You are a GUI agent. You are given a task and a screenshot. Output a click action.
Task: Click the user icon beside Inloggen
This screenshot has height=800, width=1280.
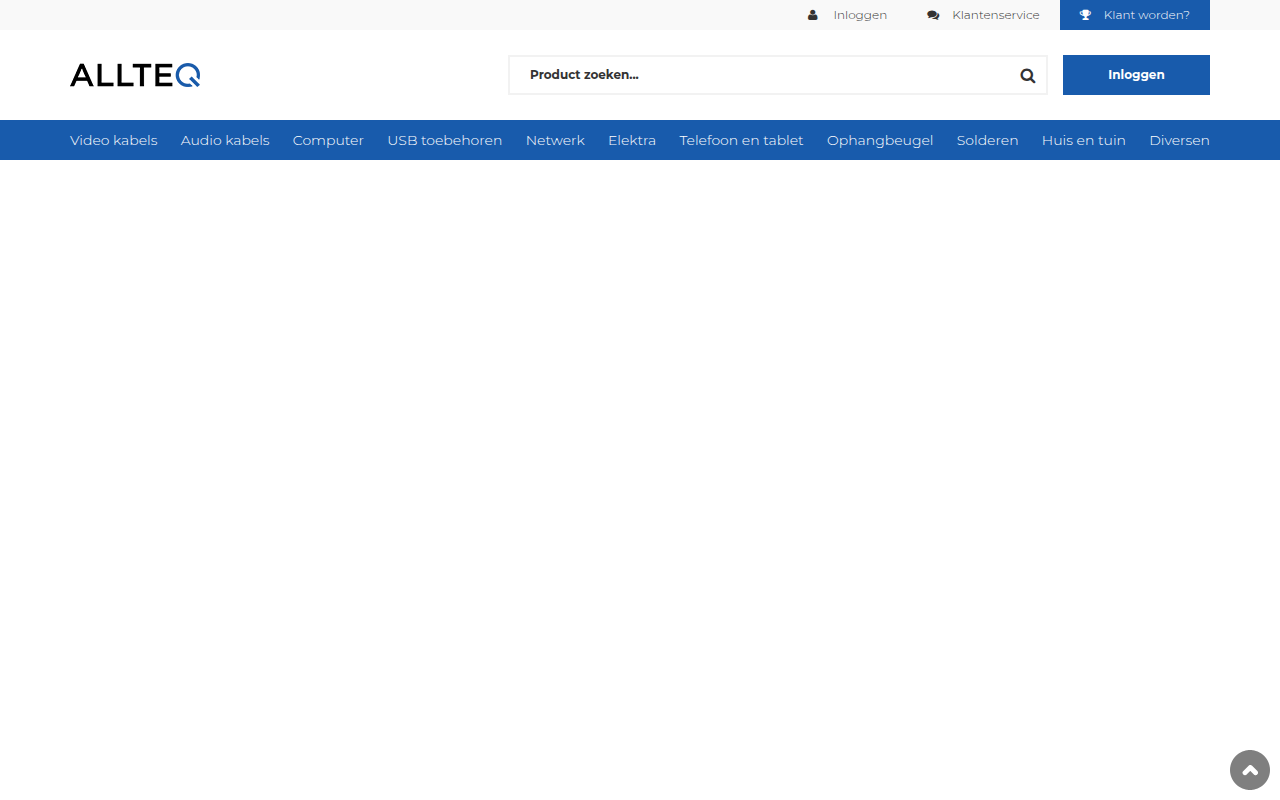coord(813,15)
